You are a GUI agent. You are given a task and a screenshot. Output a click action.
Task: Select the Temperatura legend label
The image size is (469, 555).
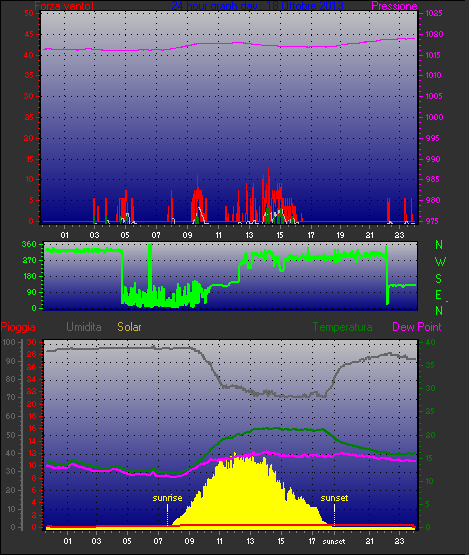(x=342, y=327)
